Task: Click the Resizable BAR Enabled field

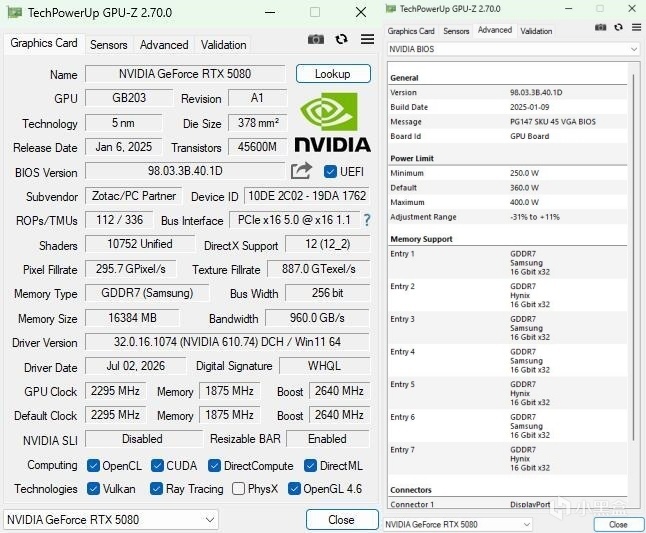Action: tap(328, 439)
